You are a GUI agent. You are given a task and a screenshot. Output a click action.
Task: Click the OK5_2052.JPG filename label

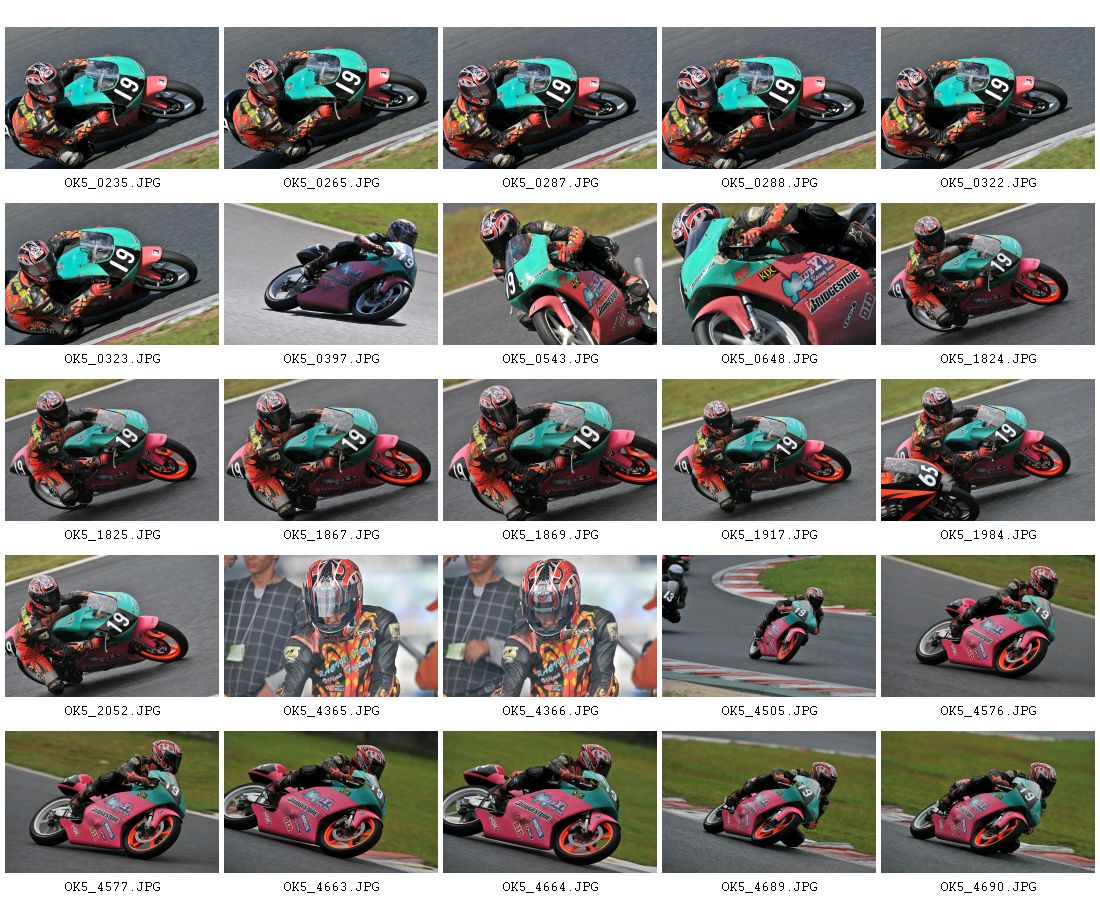pyautogui.click(x=112, y=711)
